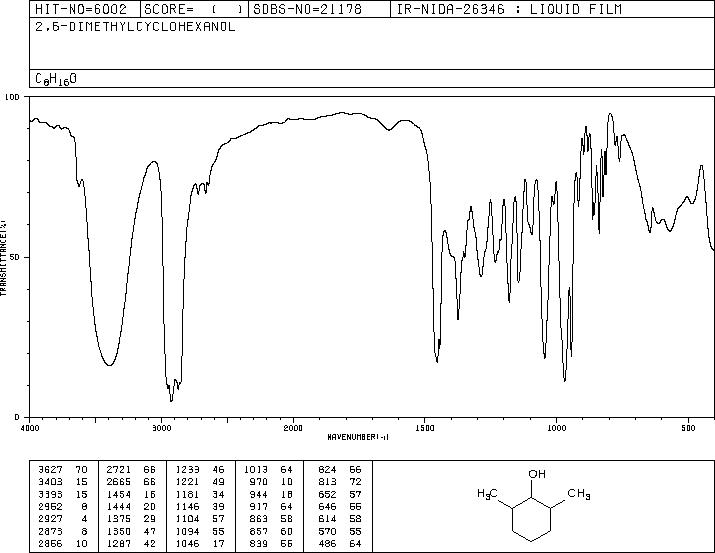Click the 646 value in last table column
The image size is (715, 553).
point(328,506)
